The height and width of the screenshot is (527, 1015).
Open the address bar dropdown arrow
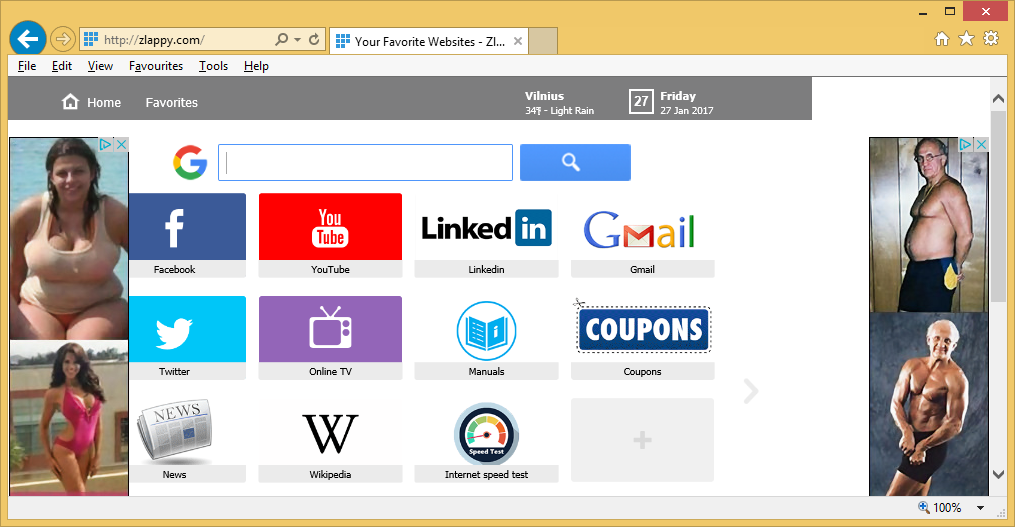point(298,39)
